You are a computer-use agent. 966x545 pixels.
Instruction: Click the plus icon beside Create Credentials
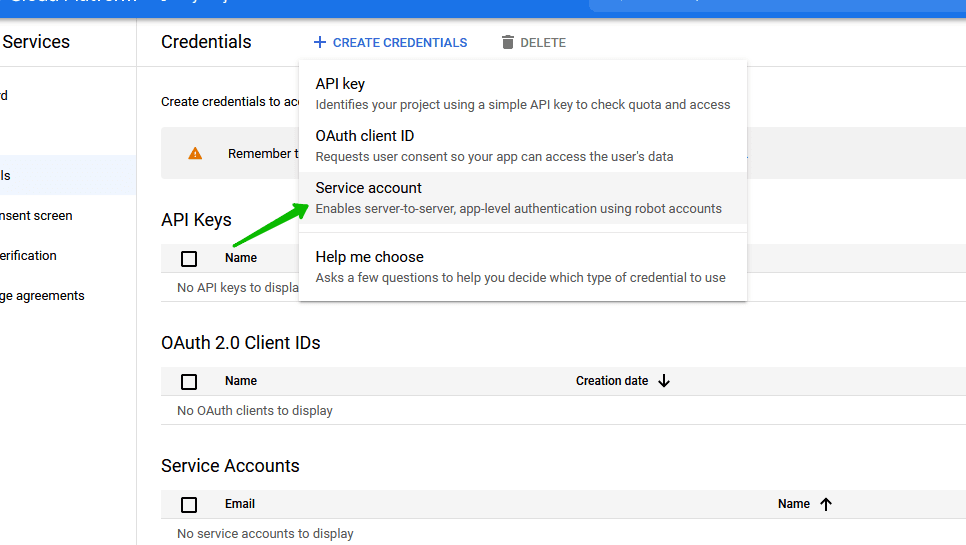point(320,42)
